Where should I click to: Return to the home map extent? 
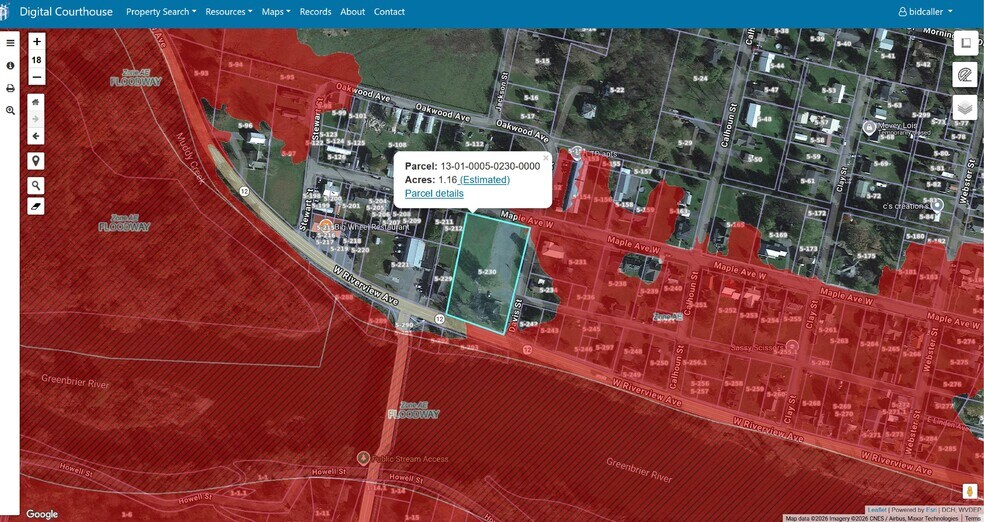coord(36,102)
